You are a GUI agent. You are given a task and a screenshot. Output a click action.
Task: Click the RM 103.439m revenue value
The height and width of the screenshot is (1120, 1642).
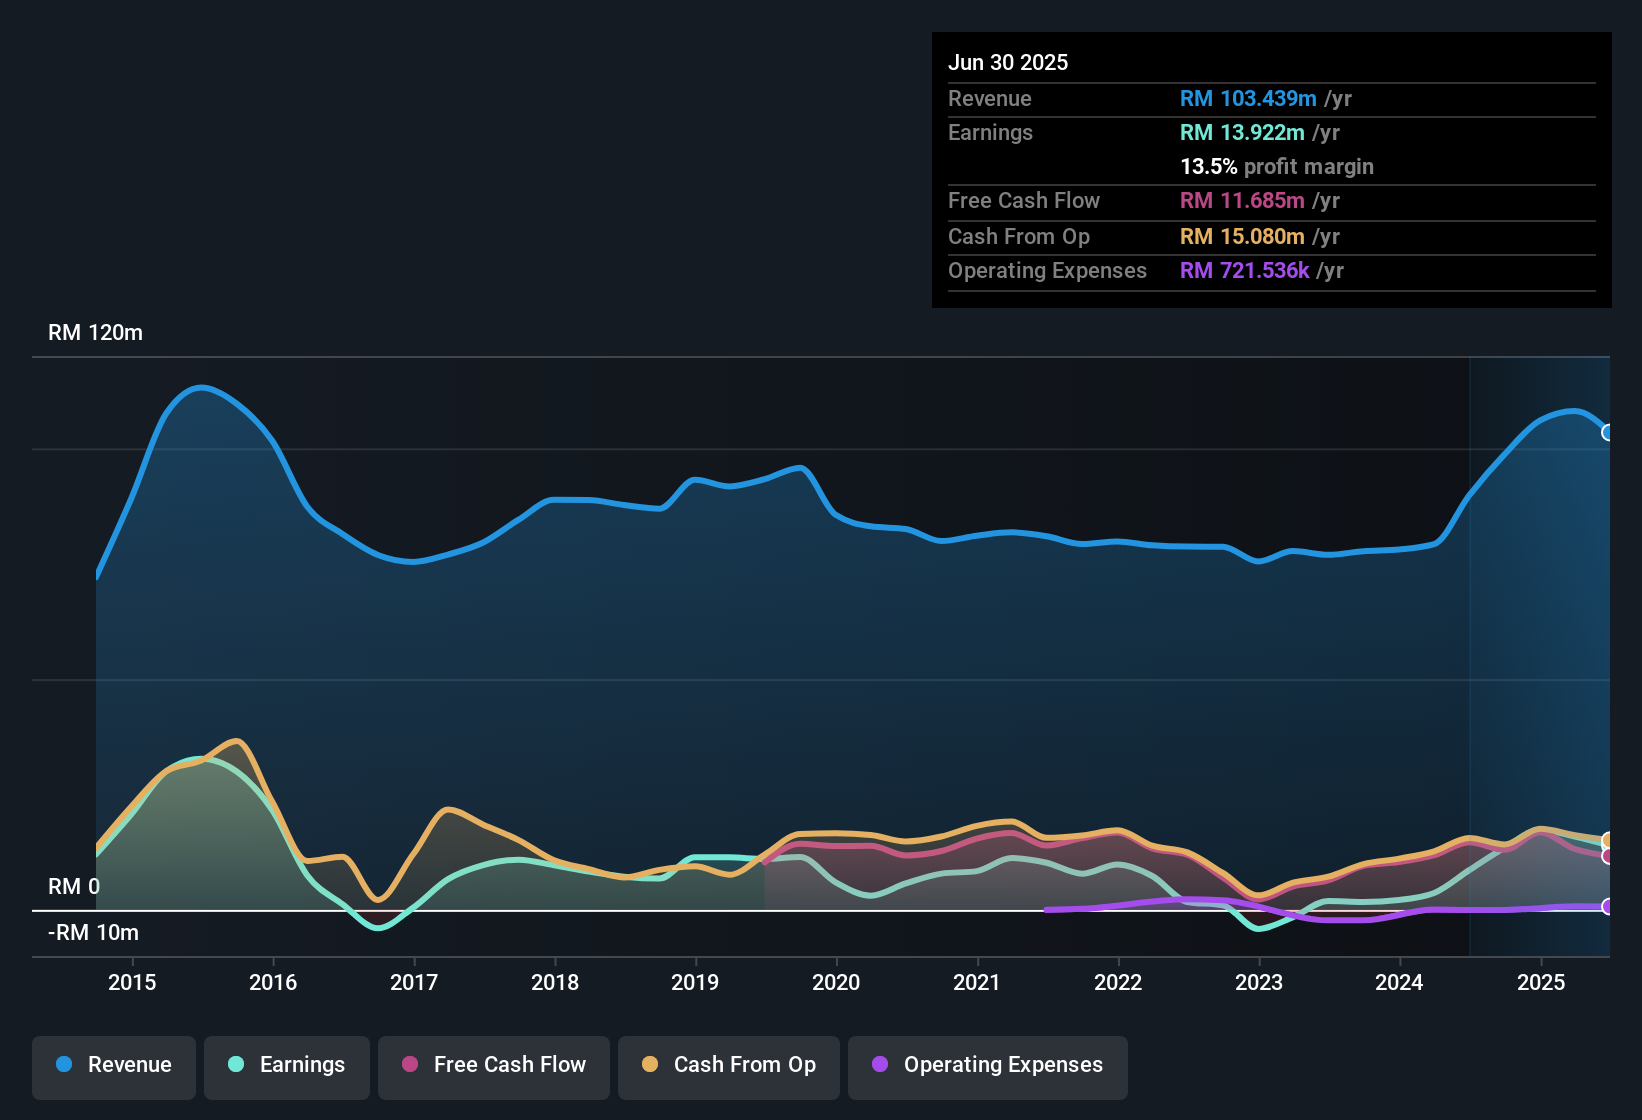click(x=1248, y=98)
